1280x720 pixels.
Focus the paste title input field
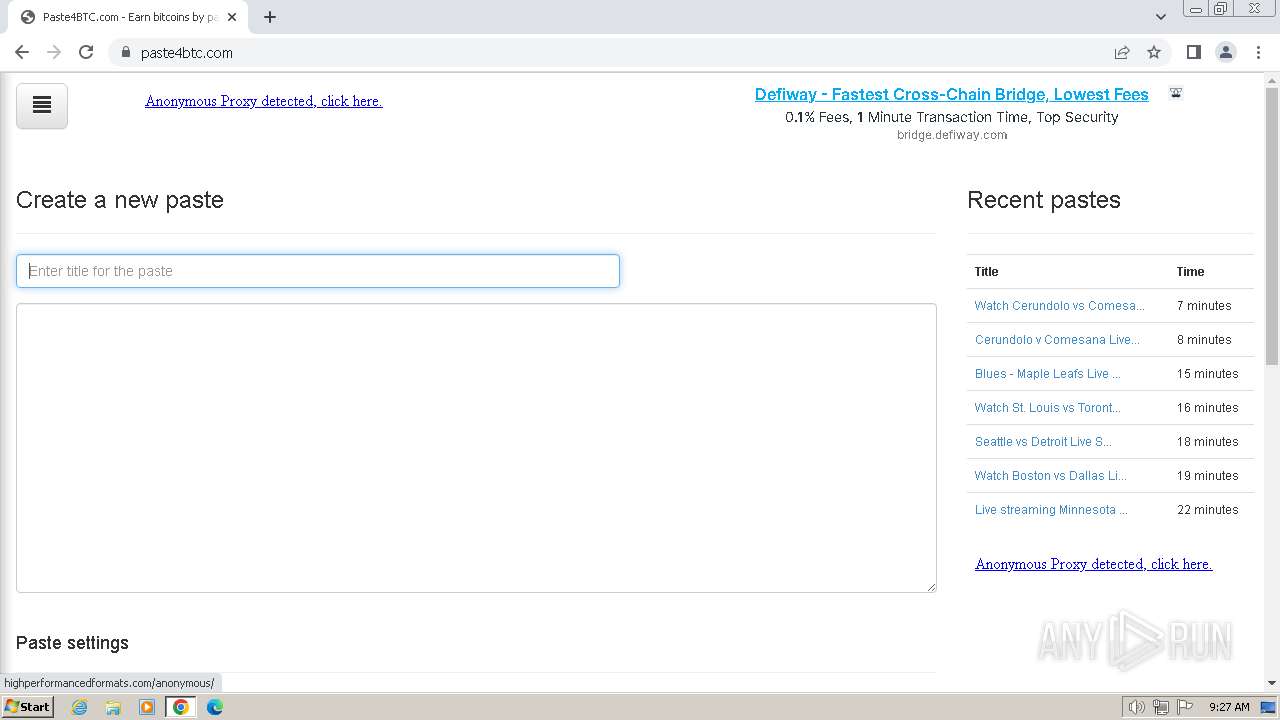[318, 271]
